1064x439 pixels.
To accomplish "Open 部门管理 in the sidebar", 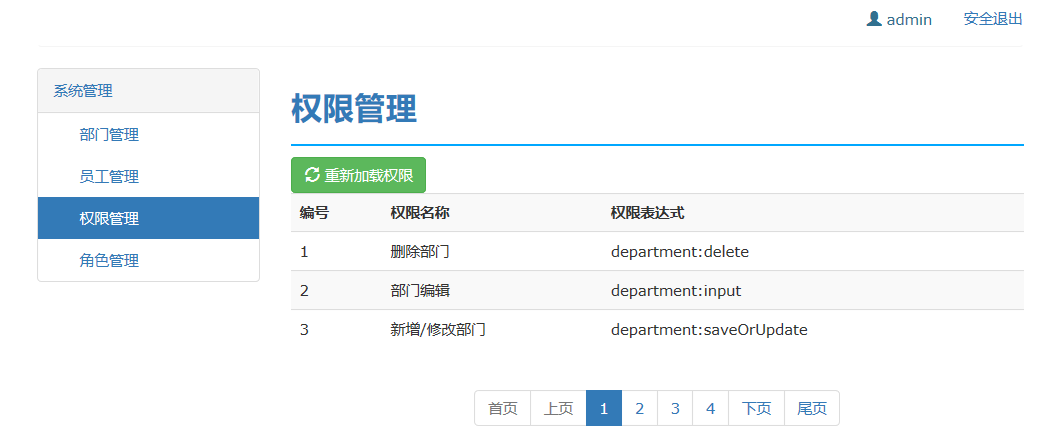I will (109, 135).
